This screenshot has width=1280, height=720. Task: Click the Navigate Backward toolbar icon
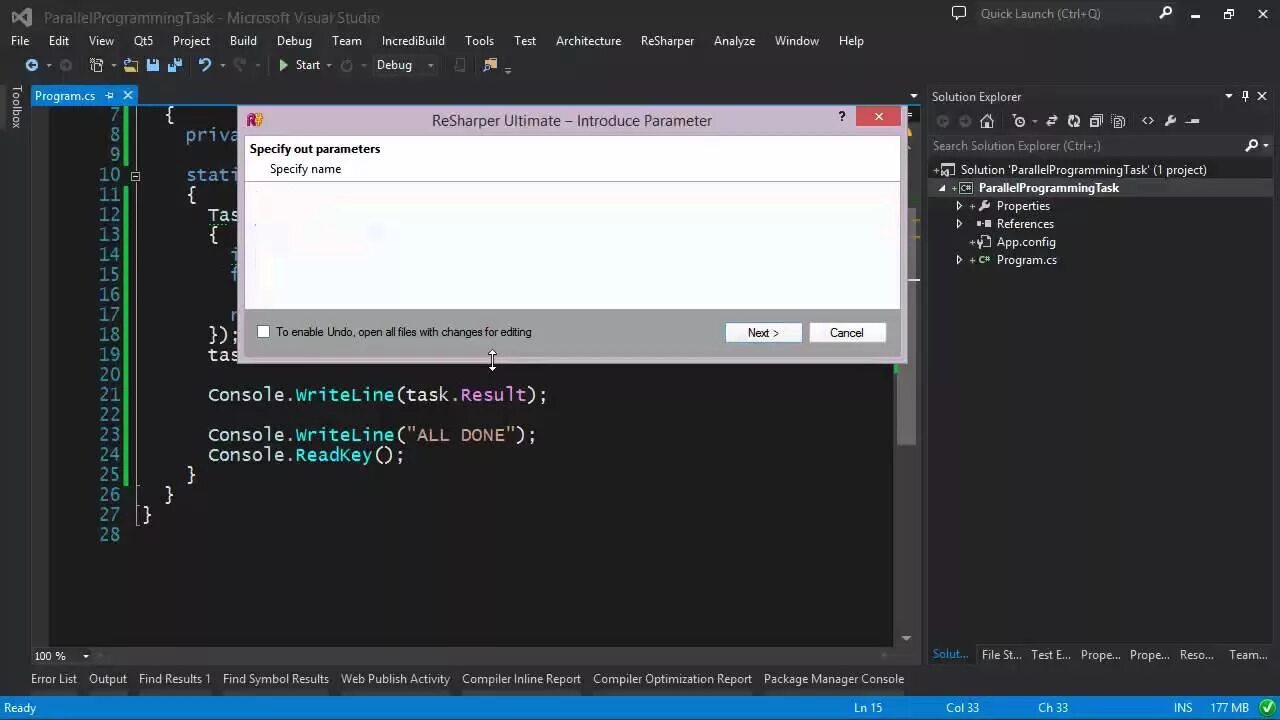pos(32,65)
